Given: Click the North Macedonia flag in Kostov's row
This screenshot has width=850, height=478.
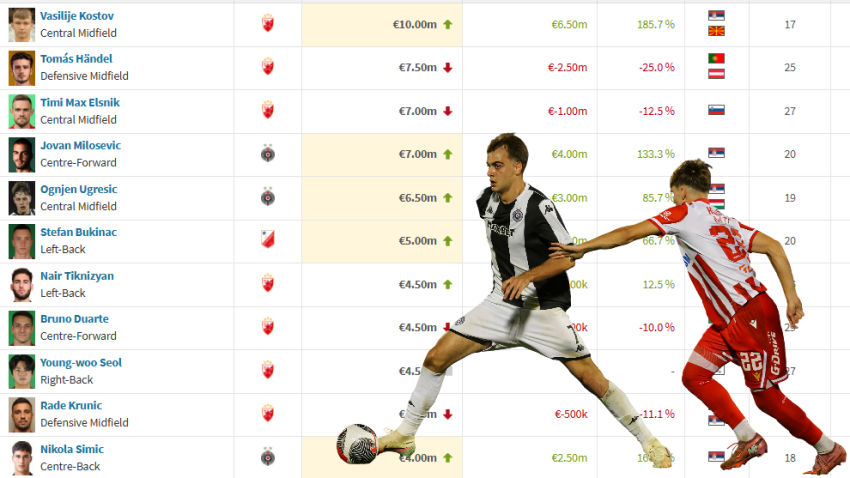Looking at the screenshot, I should [716, 31].
